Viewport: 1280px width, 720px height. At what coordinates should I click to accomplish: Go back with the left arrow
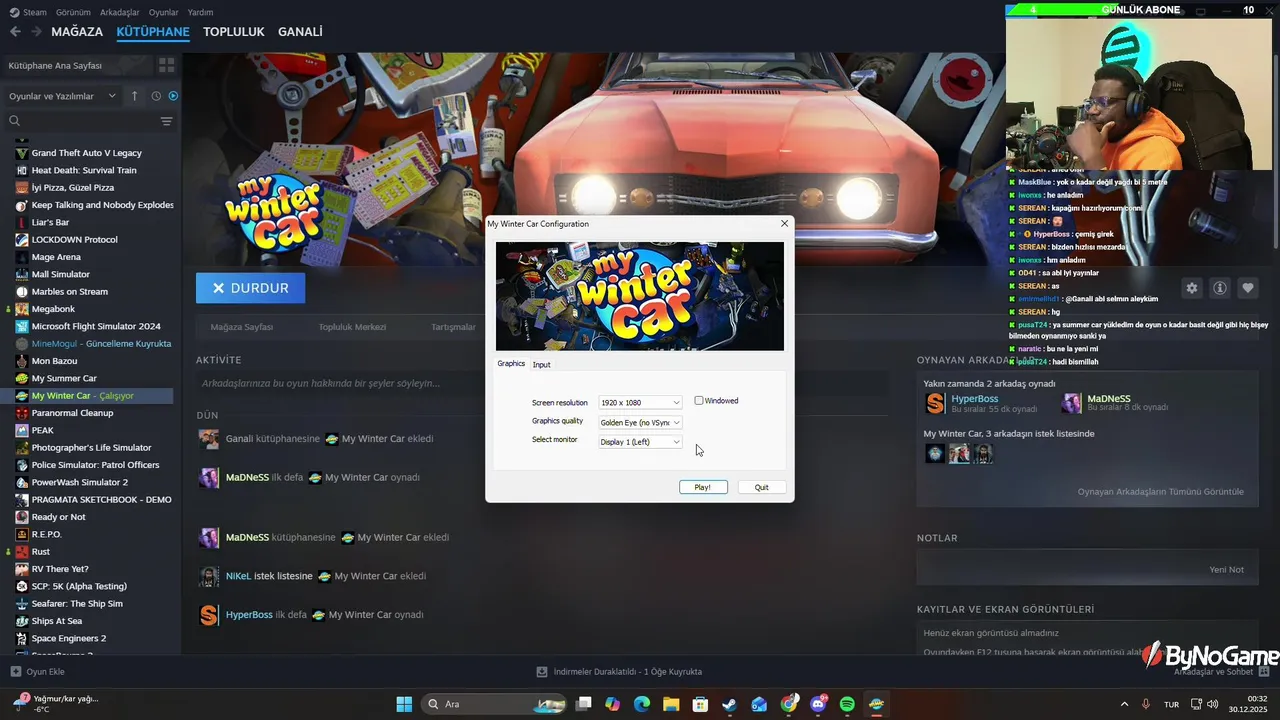coord(15,32)
